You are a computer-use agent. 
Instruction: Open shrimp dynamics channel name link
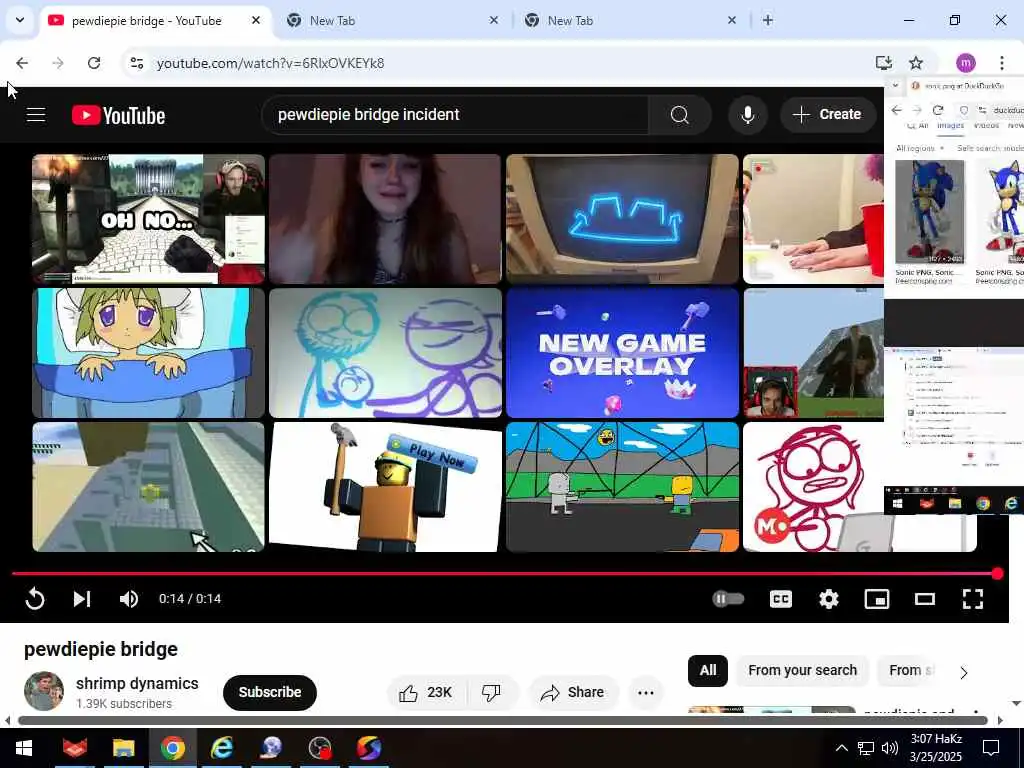pos(137,683)
